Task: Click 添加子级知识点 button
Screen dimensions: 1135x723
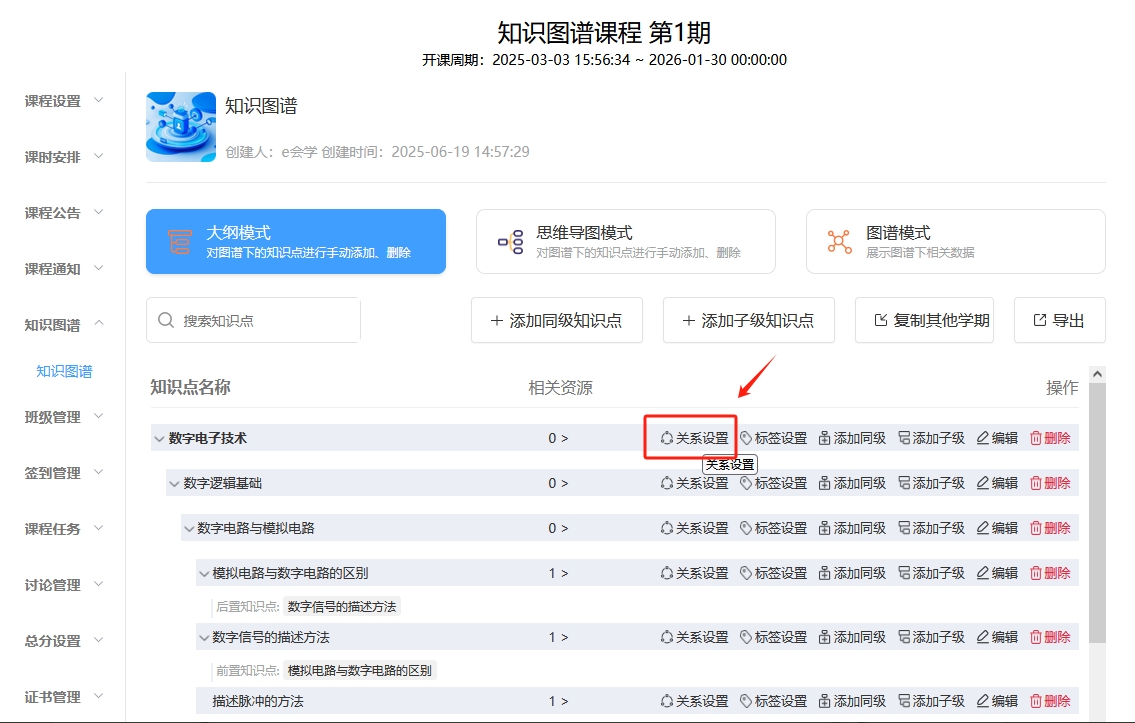Action: coord(748,320)
